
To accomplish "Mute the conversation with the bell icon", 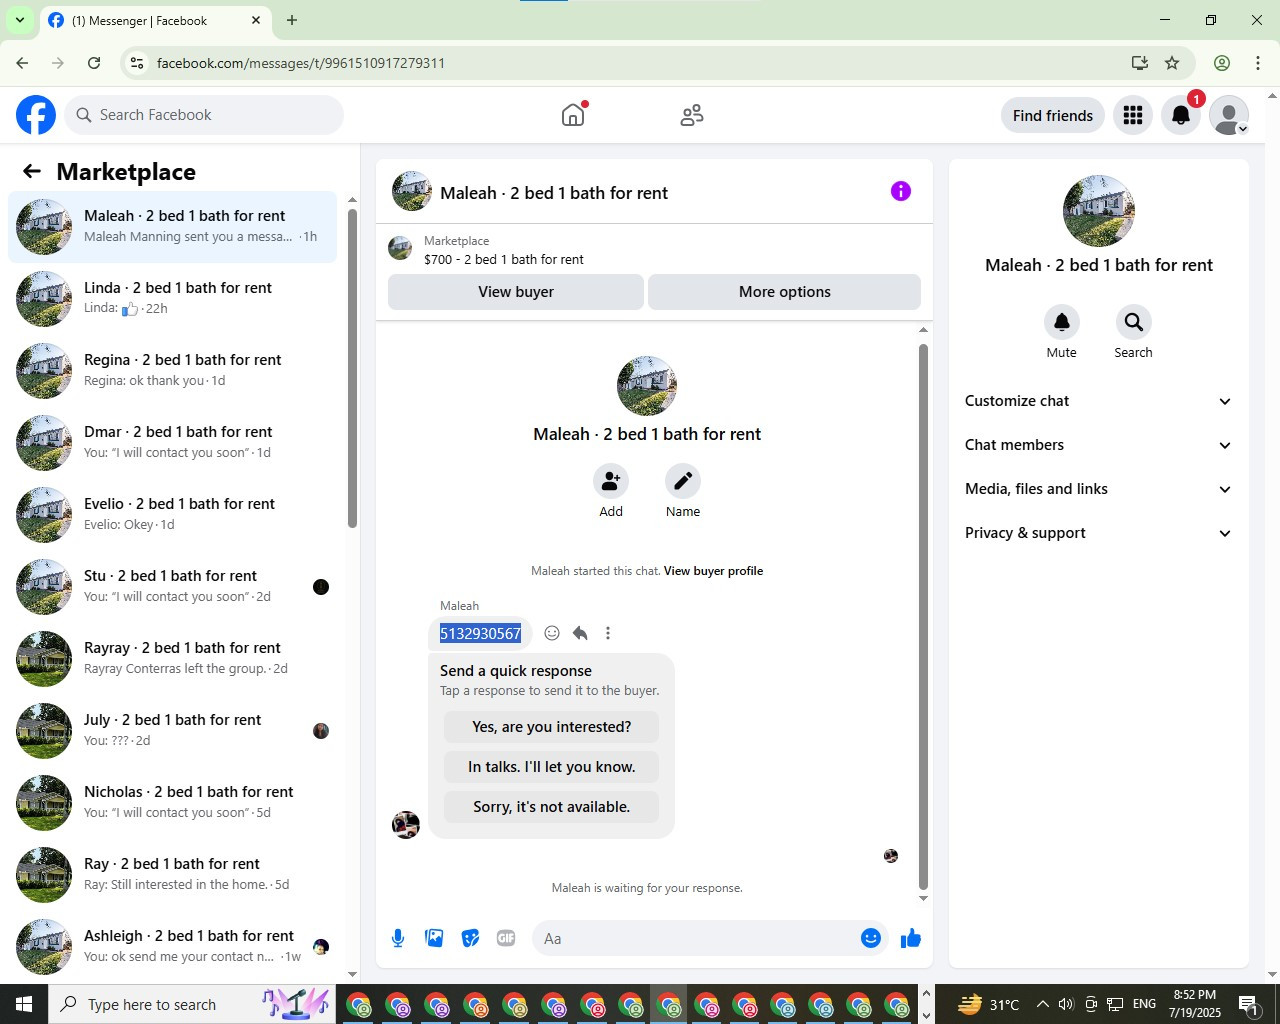I will [x=1062, y=322].
